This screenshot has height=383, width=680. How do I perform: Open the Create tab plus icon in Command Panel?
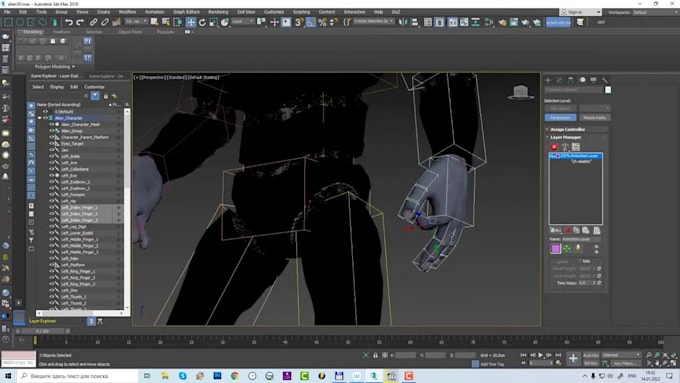pos(548,80)
